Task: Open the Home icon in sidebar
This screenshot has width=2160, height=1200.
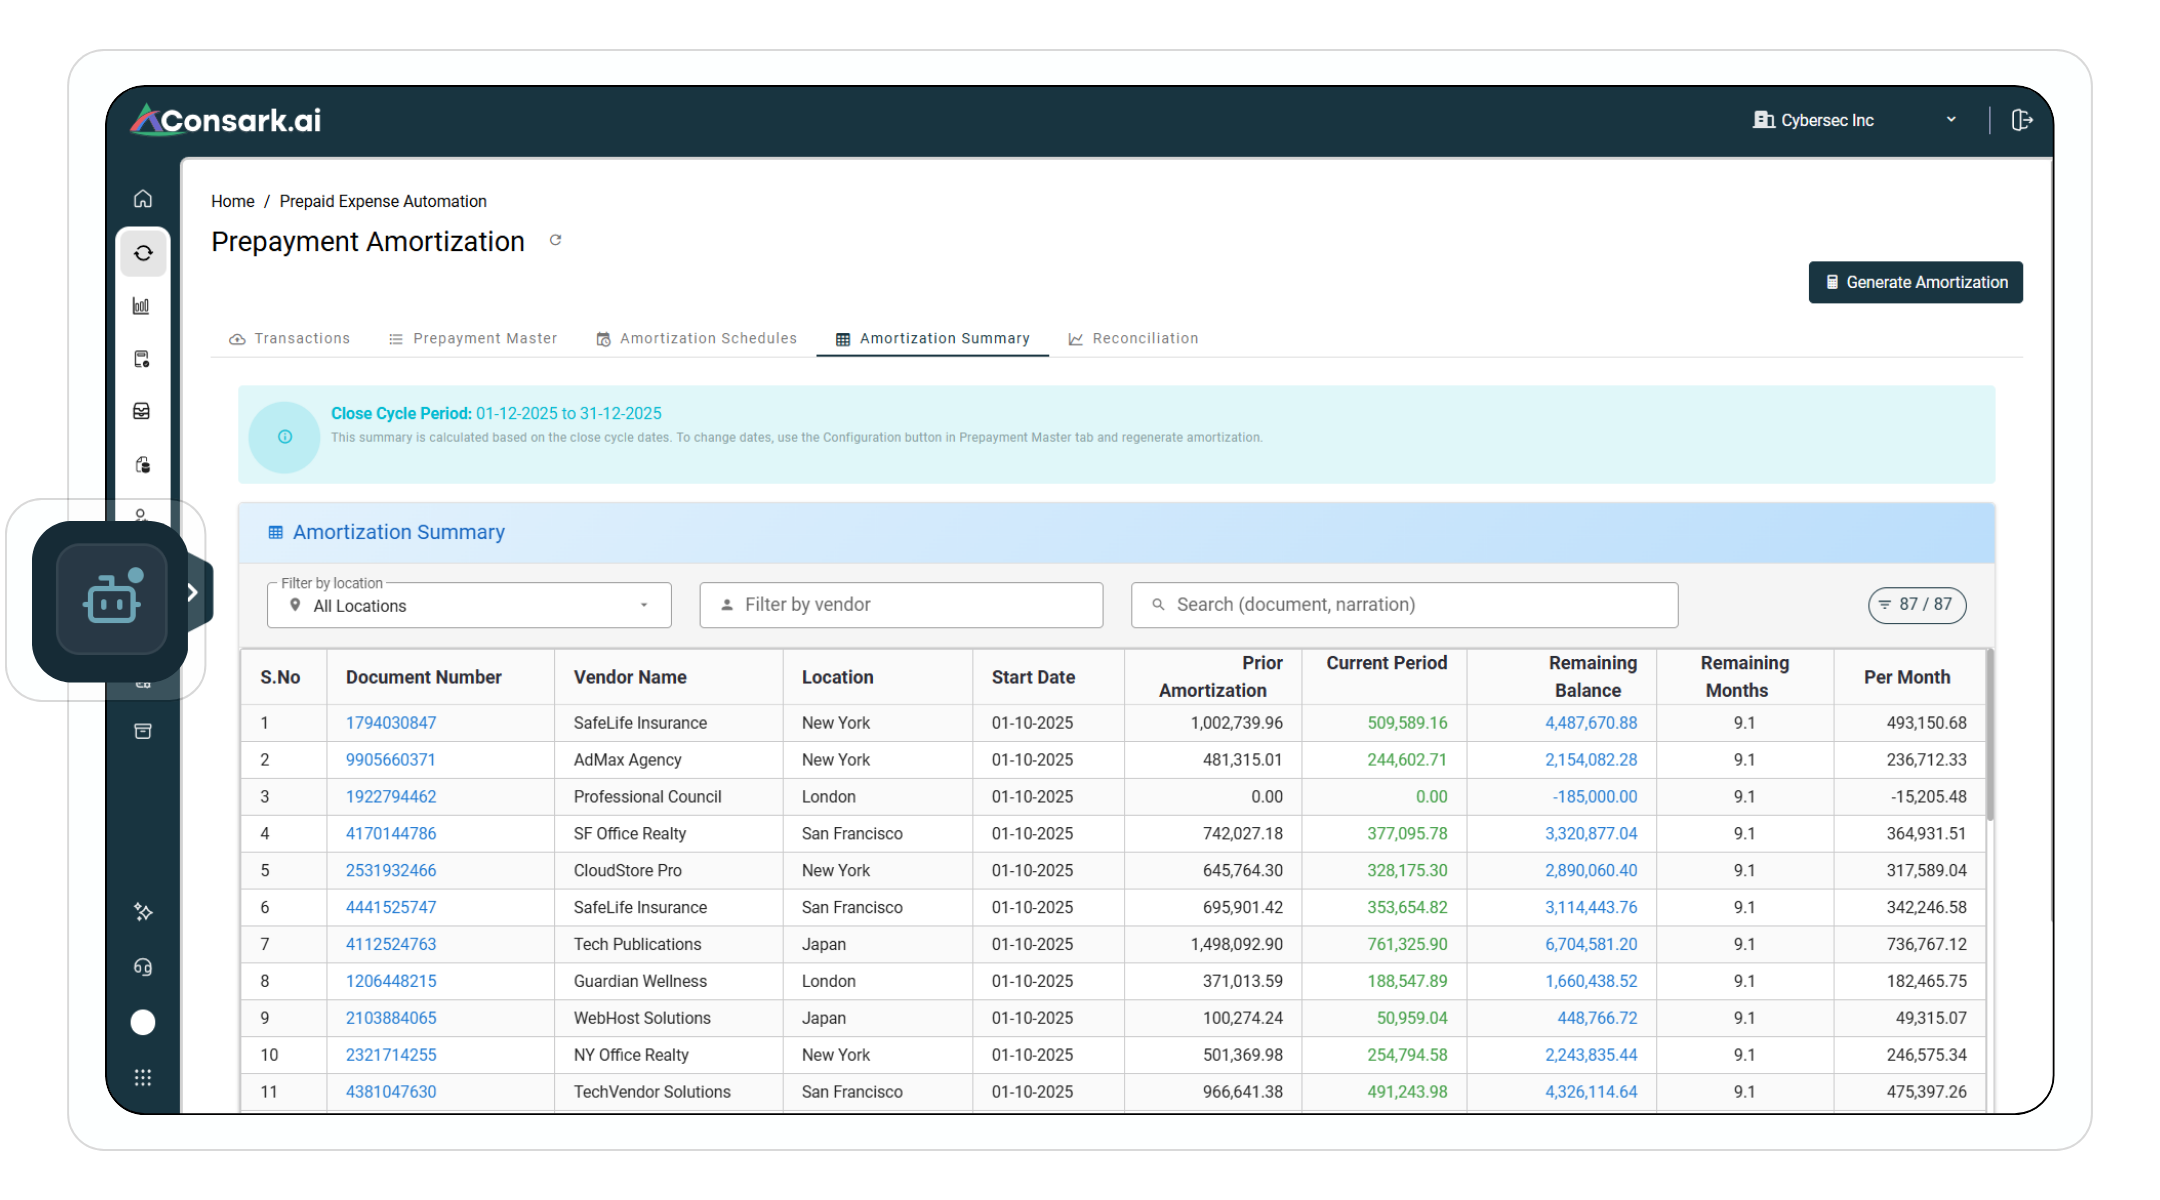Action: 143,199
